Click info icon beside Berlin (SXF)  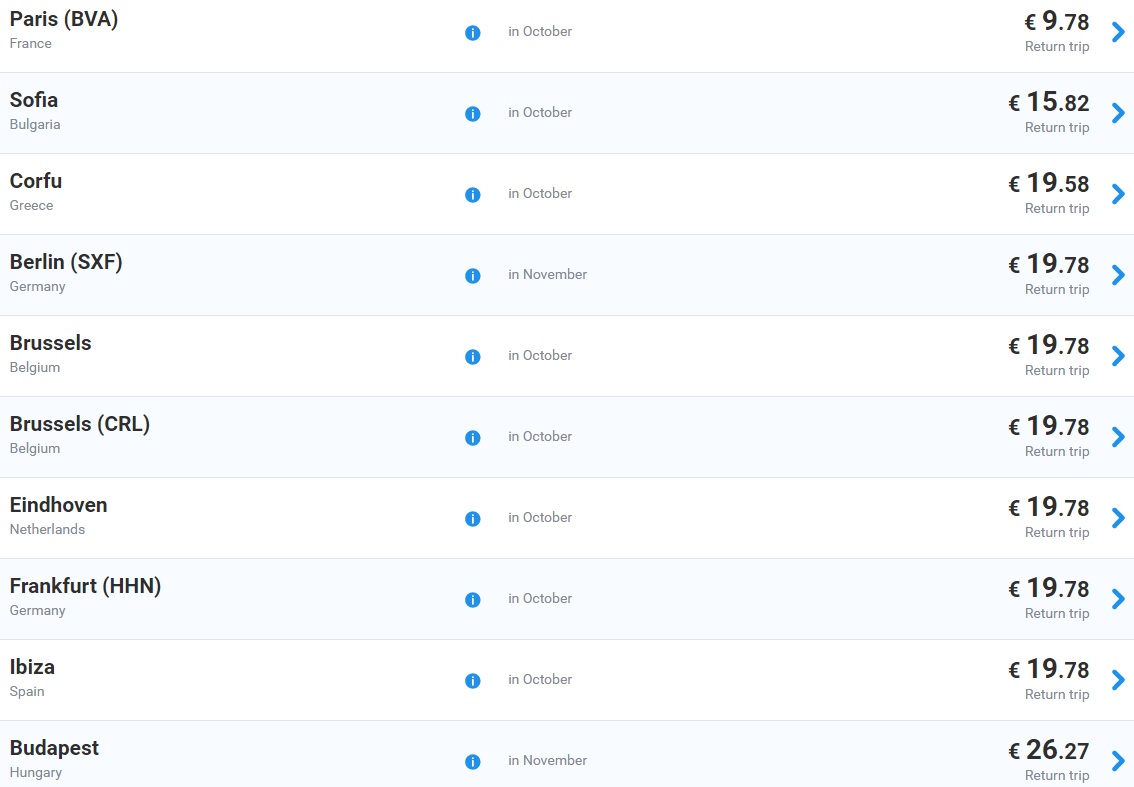tap(473, 276)
